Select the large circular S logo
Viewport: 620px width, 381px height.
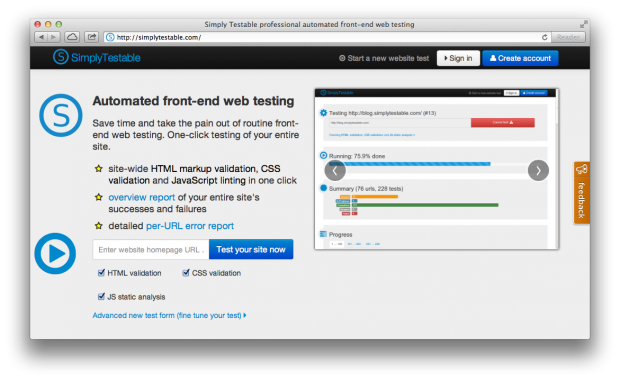pyautogui.click(x=60, y=115)
